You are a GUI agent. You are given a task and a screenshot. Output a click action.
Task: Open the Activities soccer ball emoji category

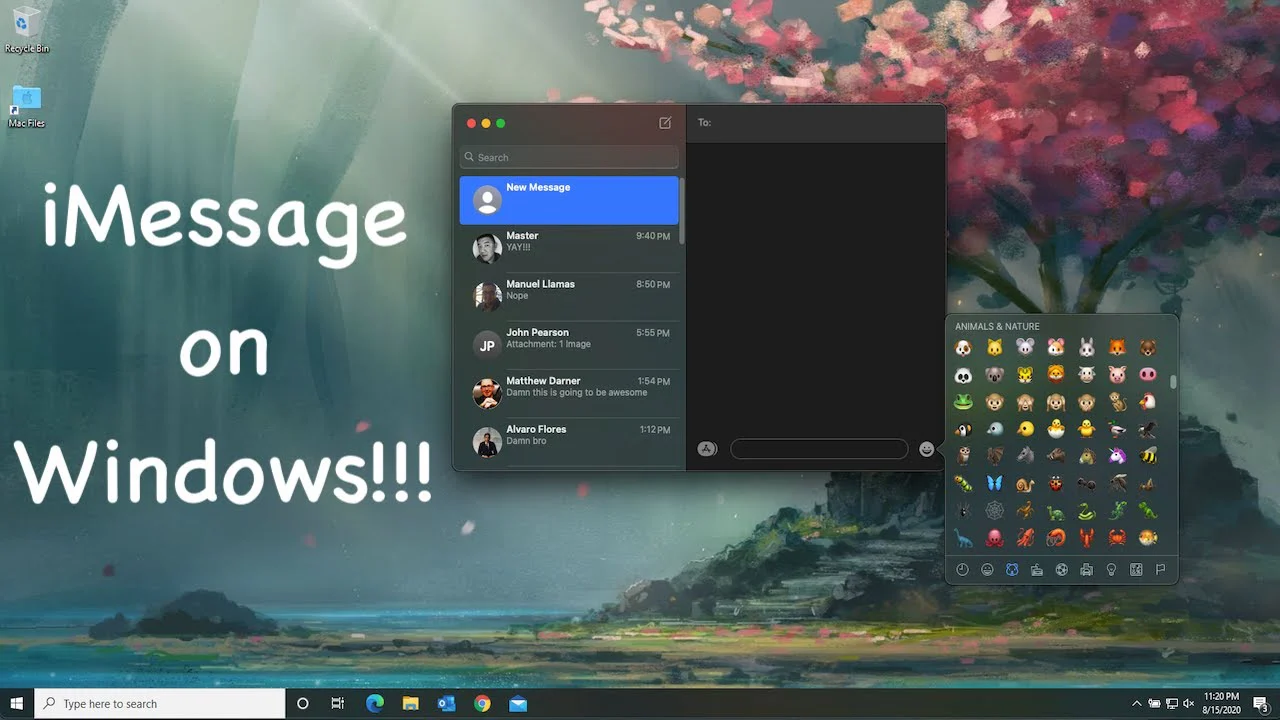pyautogui.click(x=1062, y=569)
